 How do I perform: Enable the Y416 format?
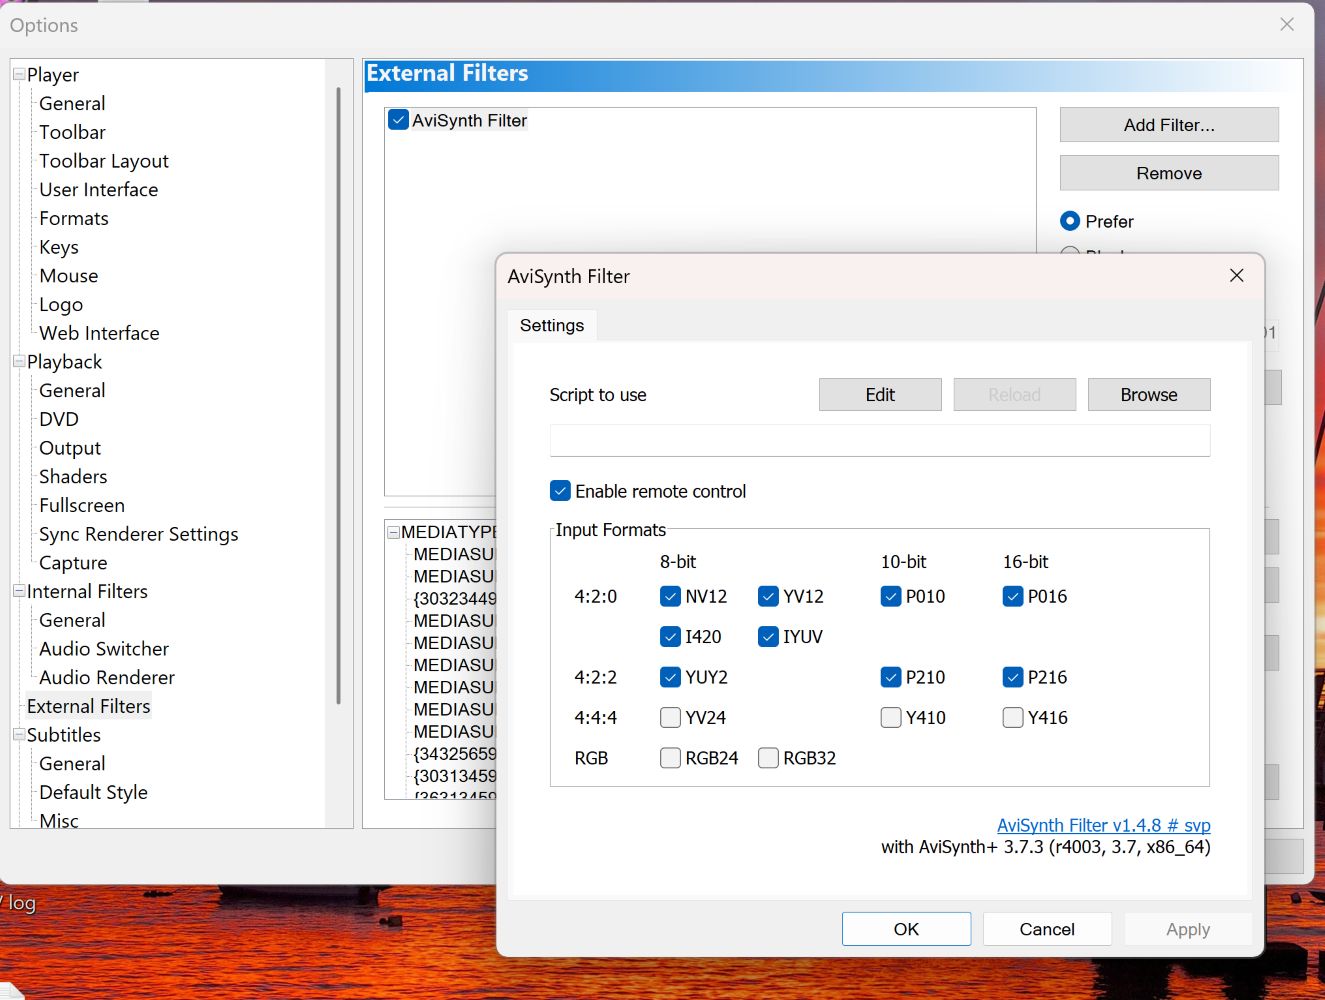point(1013,717)
